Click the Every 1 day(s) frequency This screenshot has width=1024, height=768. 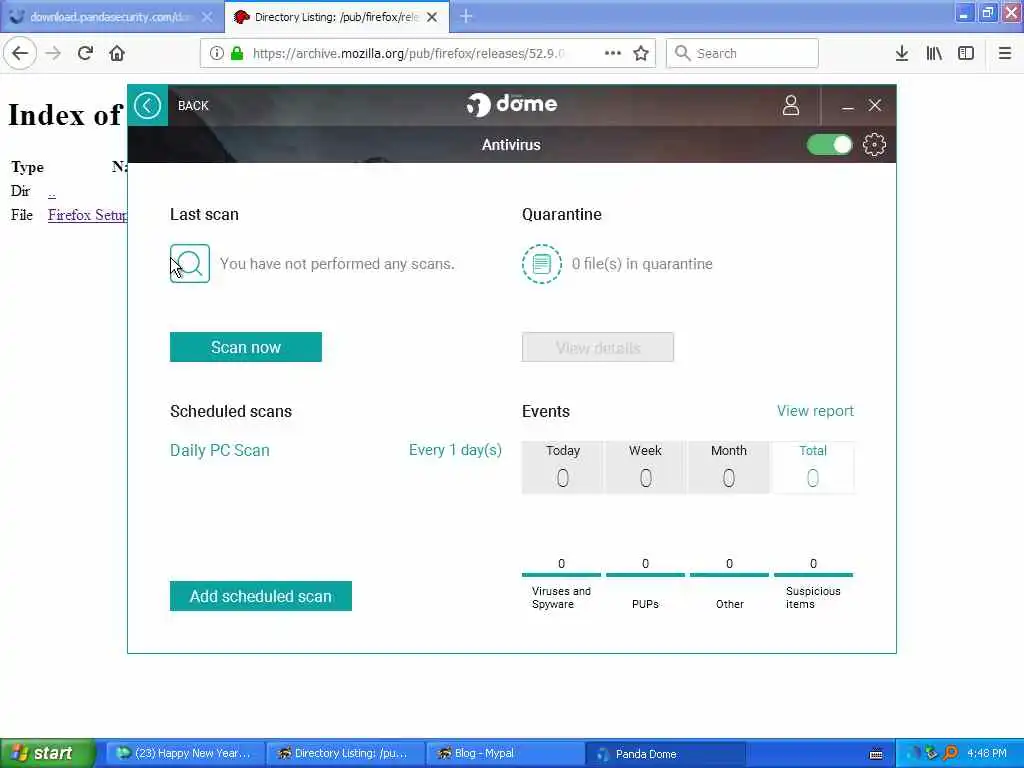tap(455, 450)
